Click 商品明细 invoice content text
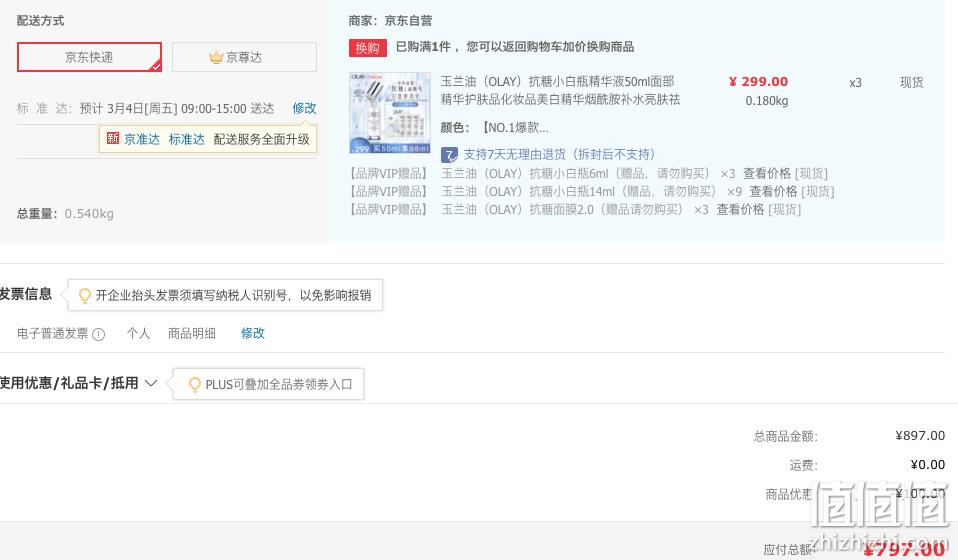The image size is (958, 560). (x=191, y=333)
